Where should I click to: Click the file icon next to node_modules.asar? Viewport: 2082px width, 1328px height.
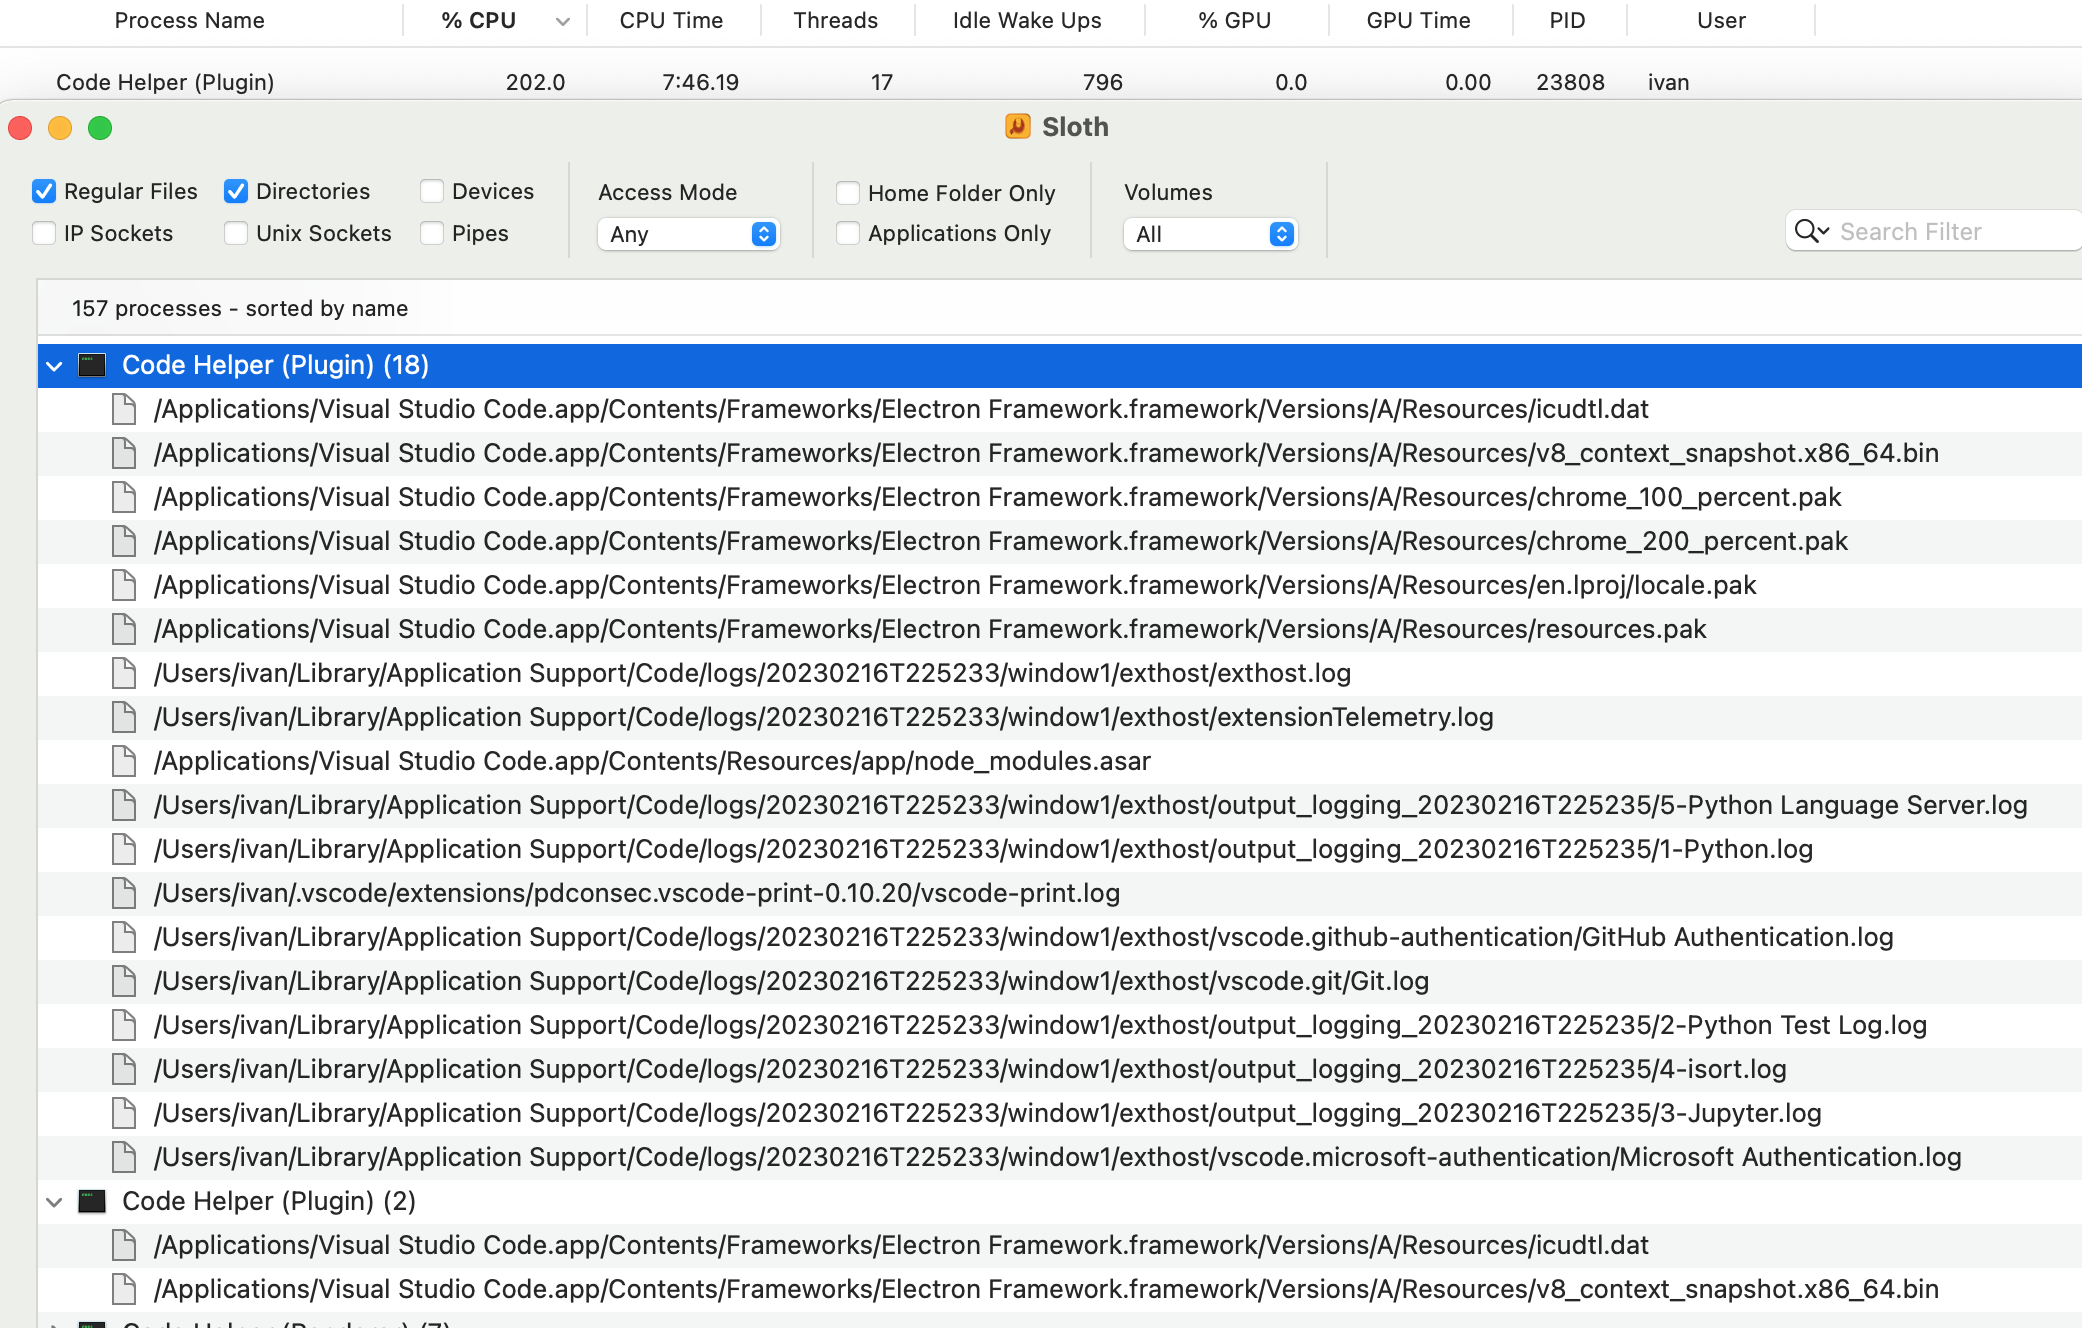click(x=124, y=760)
